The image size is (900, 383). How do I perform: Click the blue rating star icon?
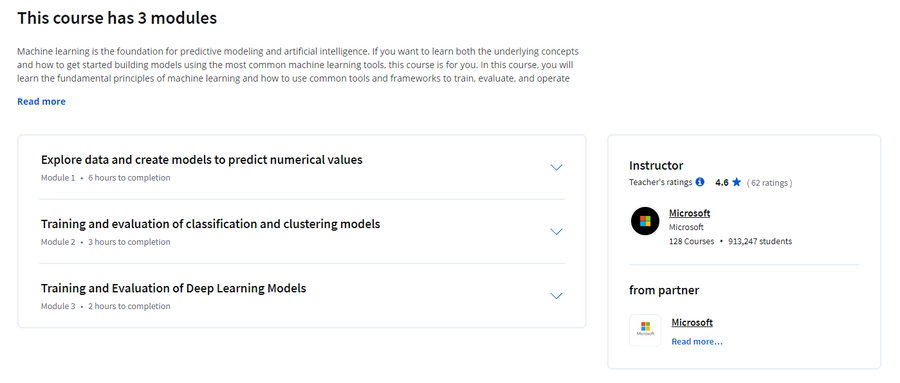pos(736,182)
